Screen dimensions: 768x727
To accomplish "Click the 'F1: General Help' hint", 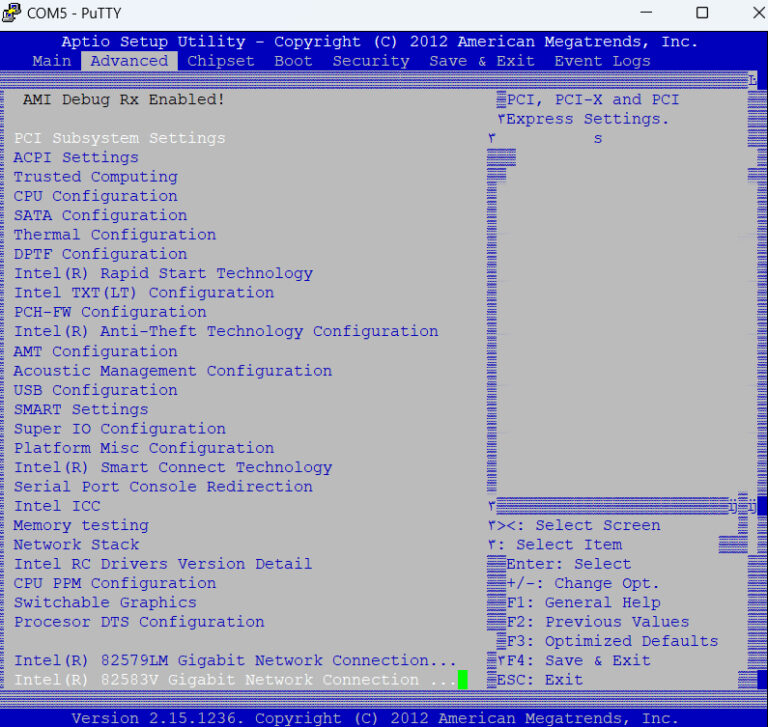I will point(583,603).
